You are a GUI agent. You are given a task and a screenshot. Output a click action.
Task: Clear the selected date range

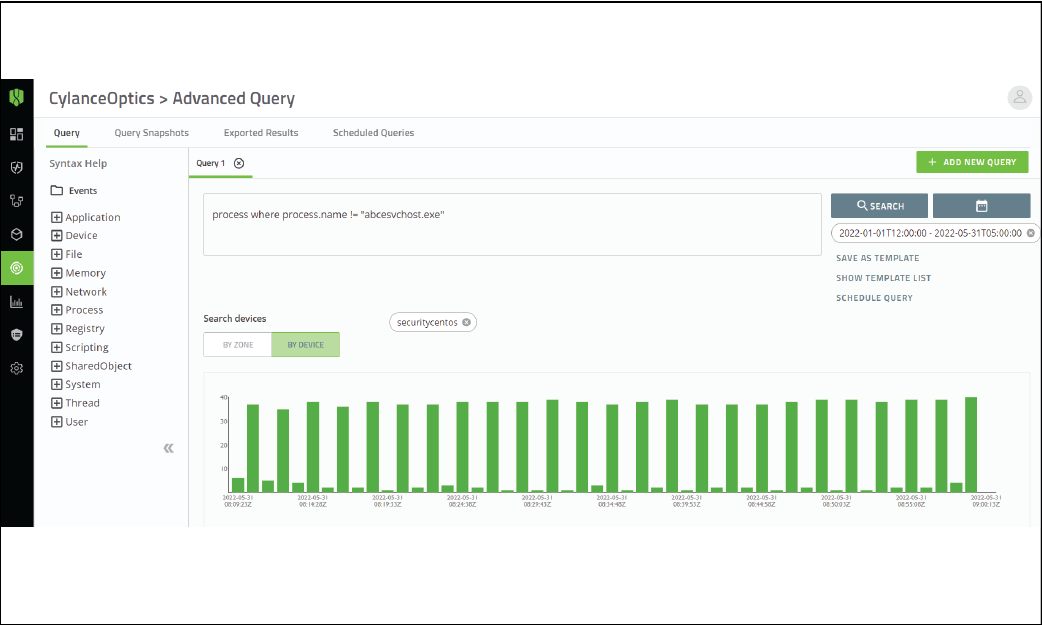(1031, 233)
